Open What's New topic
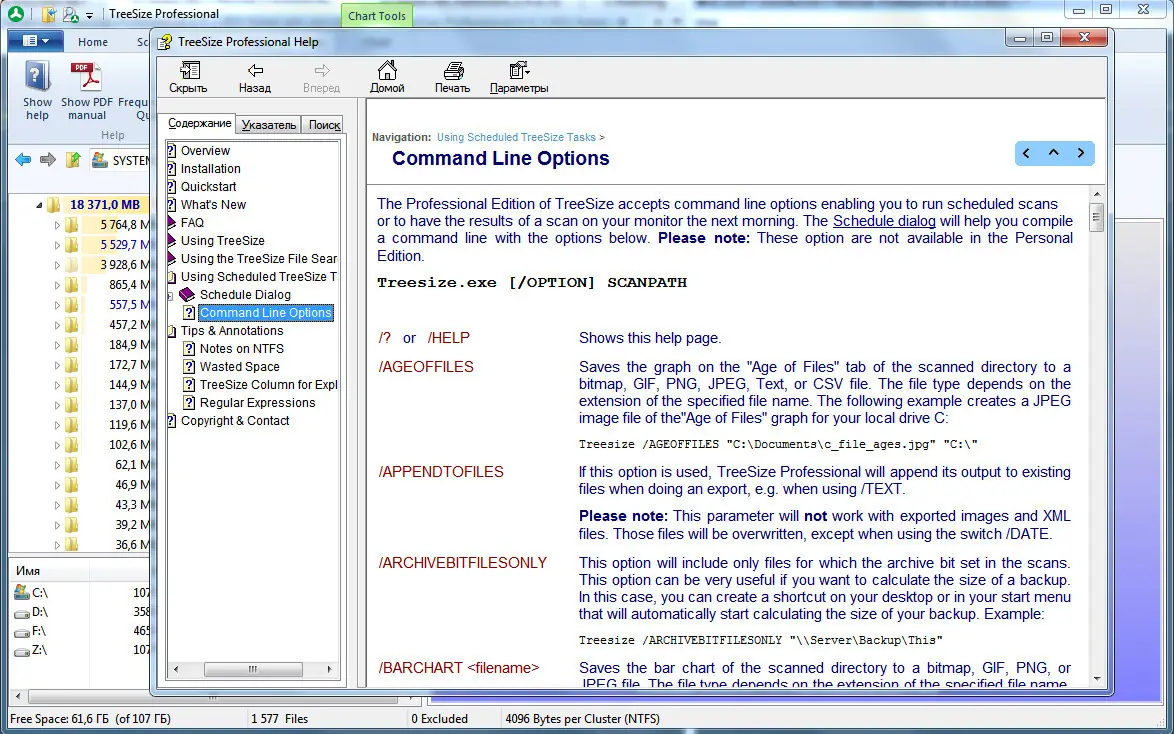The image size is (1174, 734). [213, 204]
